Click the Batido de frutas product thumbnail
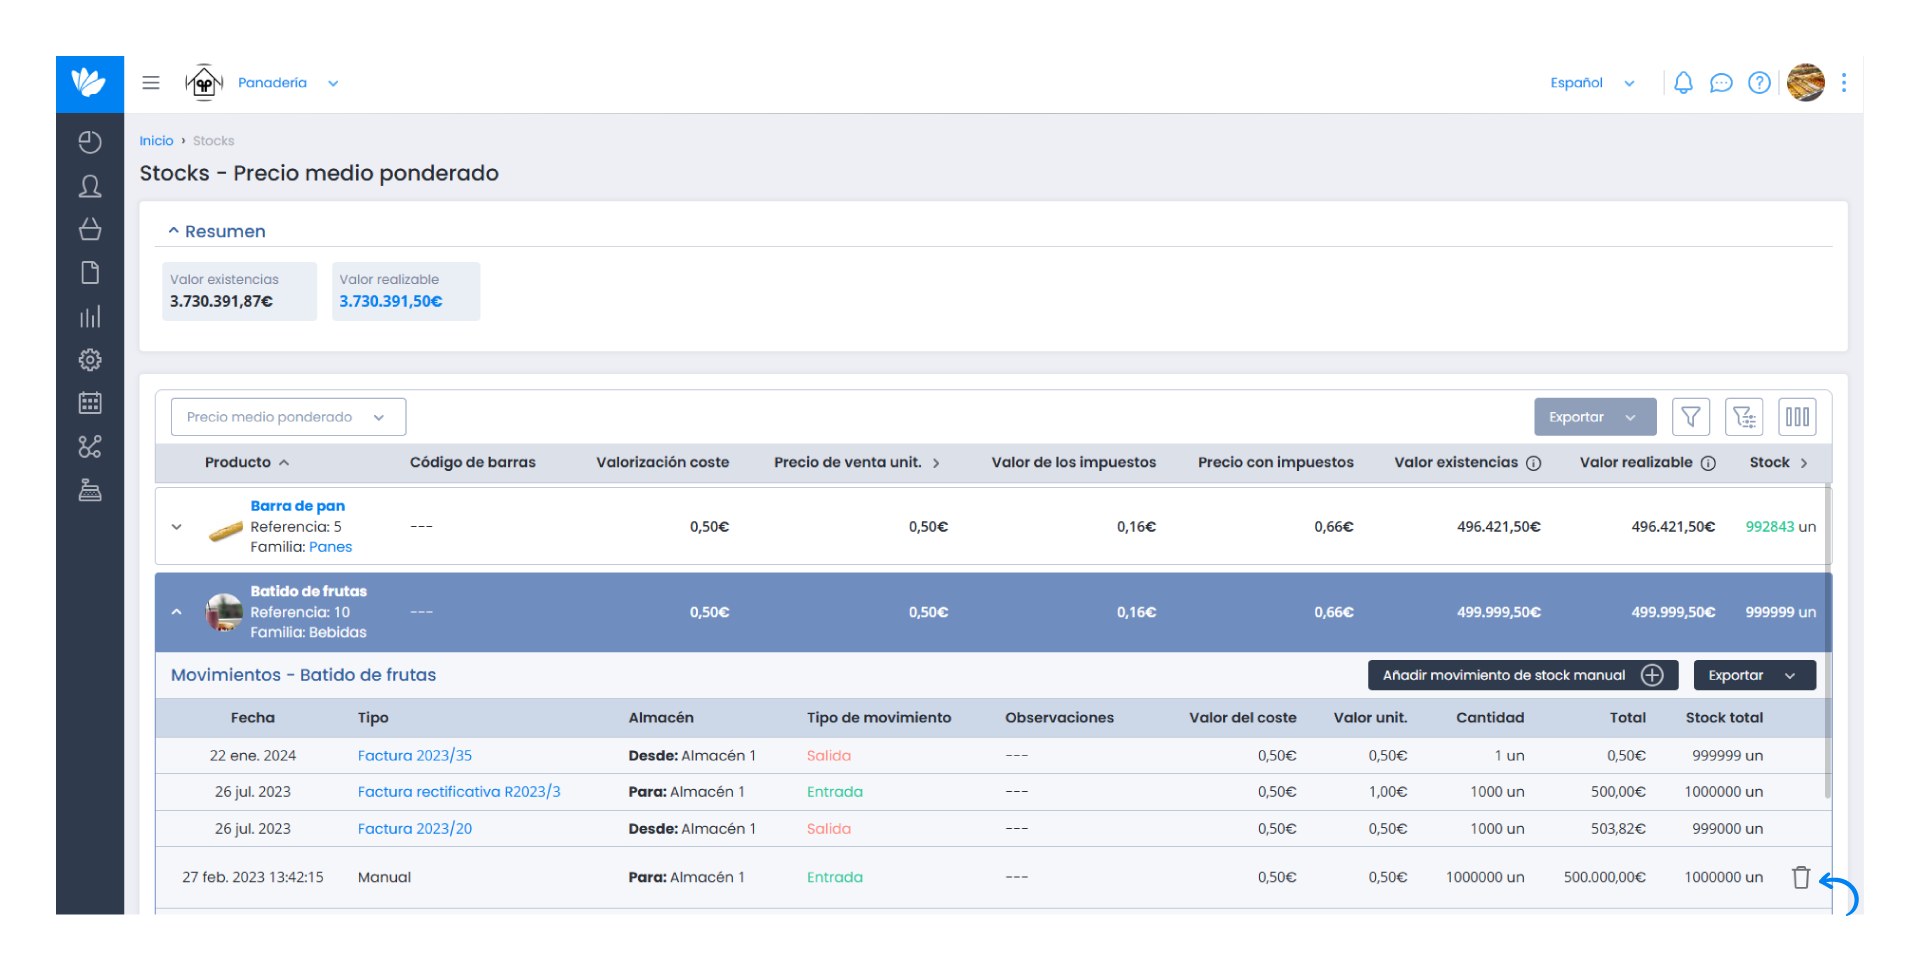1920x971 pixels. 224,612
